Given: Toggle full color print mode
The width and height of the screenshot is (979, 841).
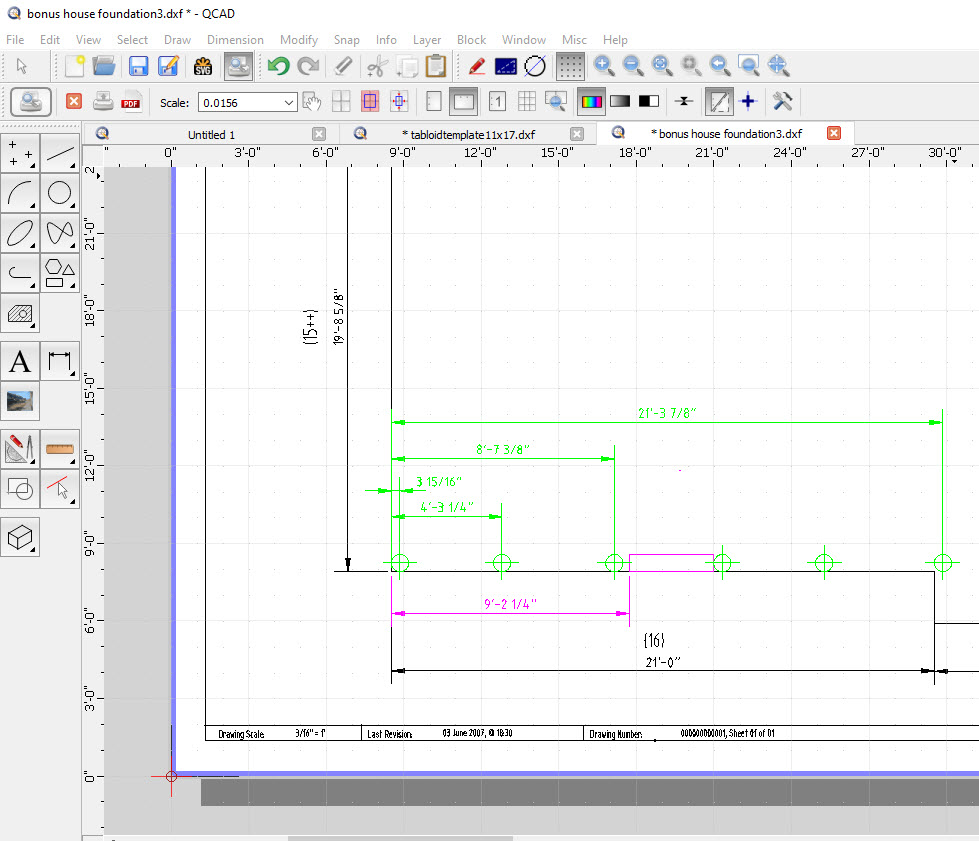Looking at the screenshot, I should 592,102.
